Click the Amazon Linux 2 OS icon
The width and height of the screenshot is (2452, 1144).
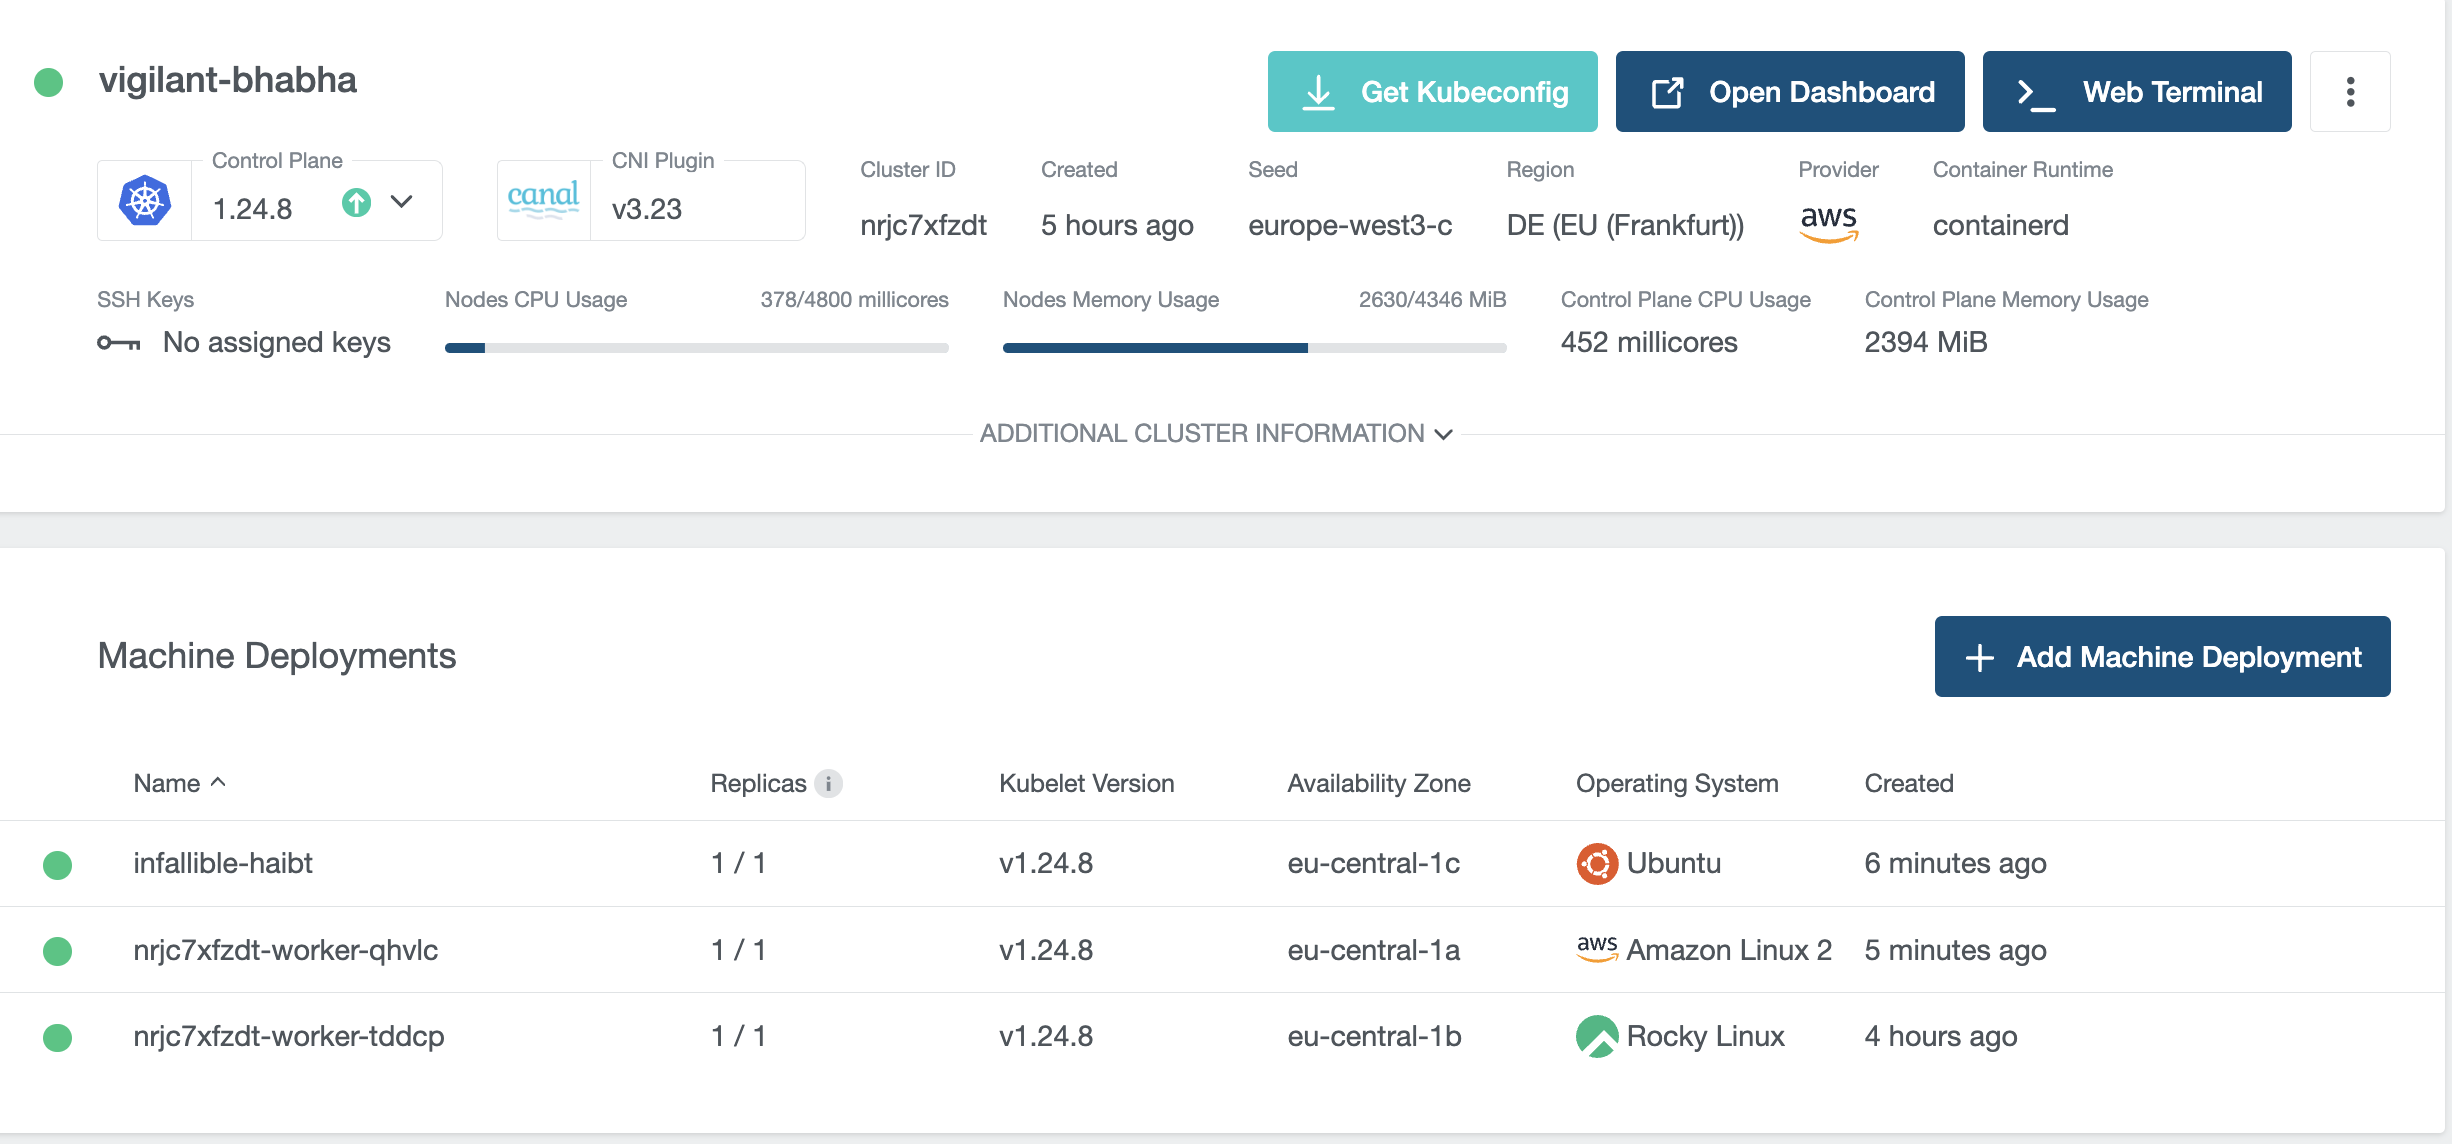click(1596, 949)
